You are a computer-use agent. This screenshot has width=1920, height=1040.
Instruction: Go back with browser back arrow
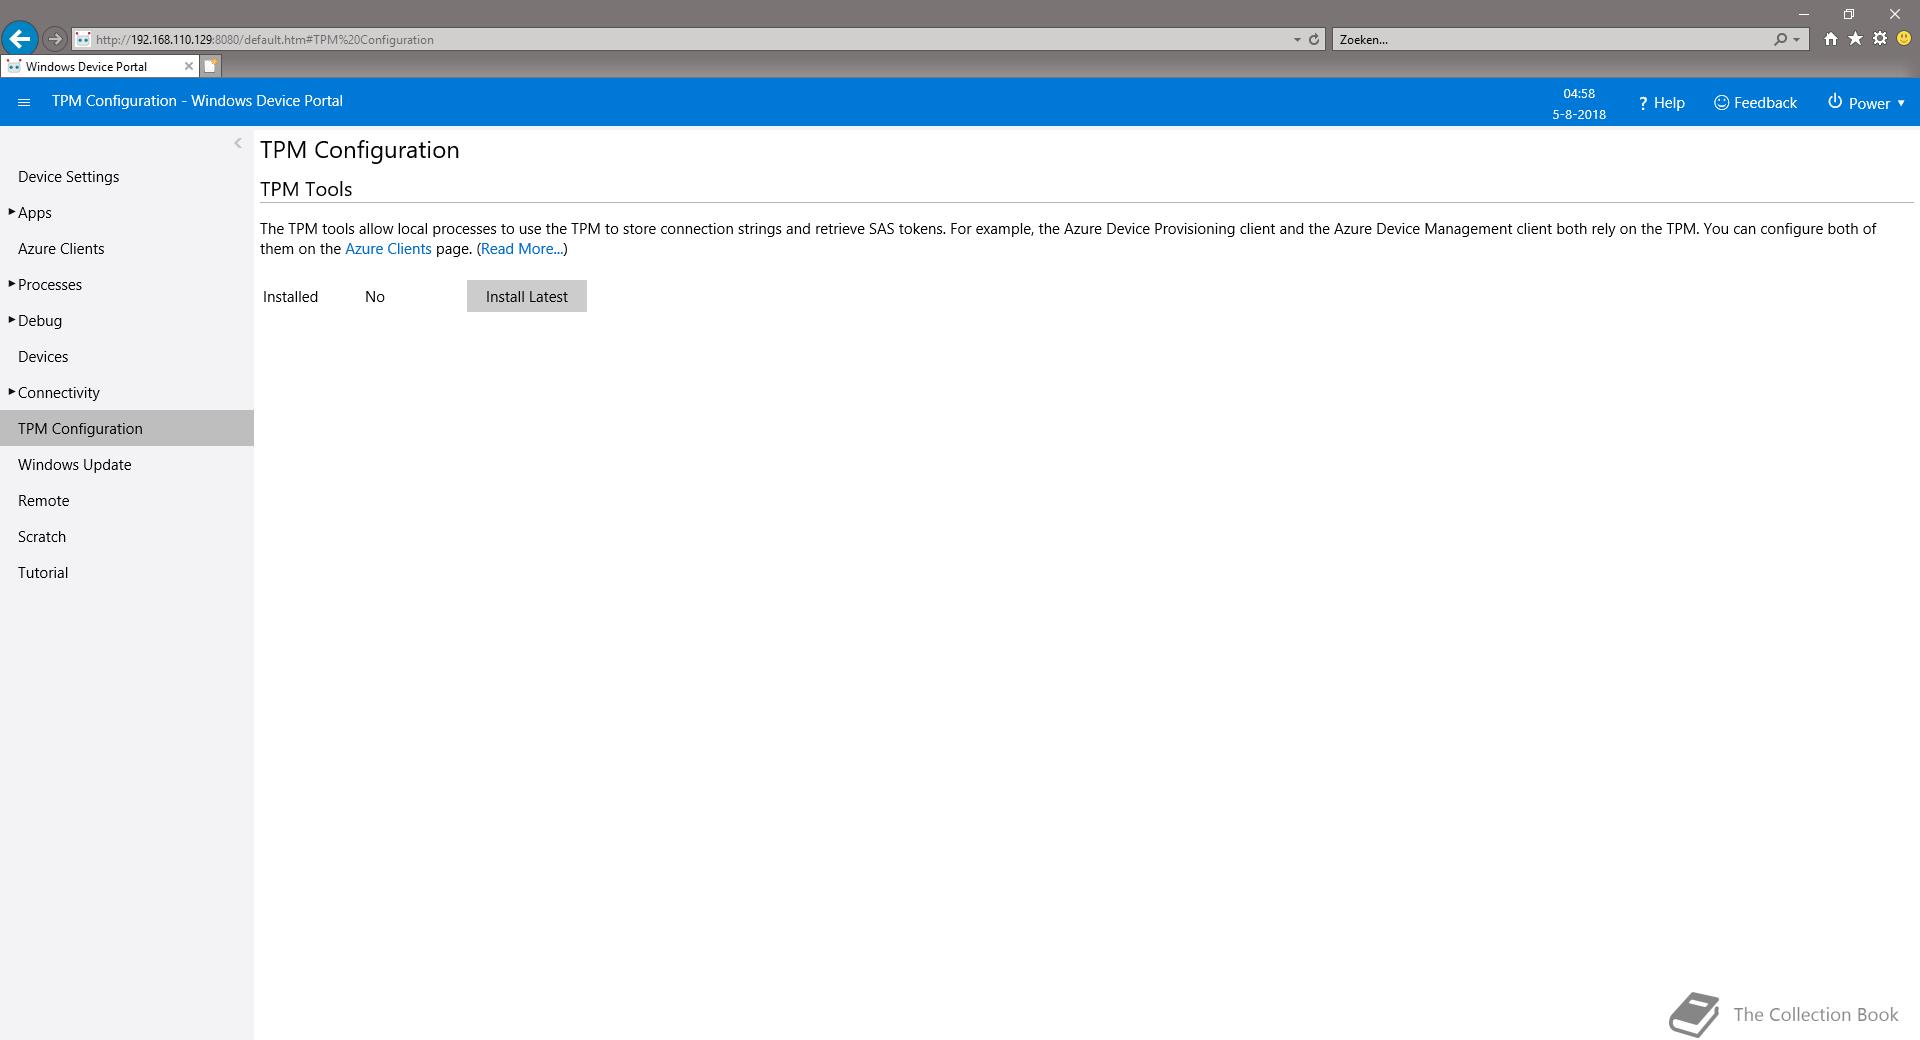point(19,39)
